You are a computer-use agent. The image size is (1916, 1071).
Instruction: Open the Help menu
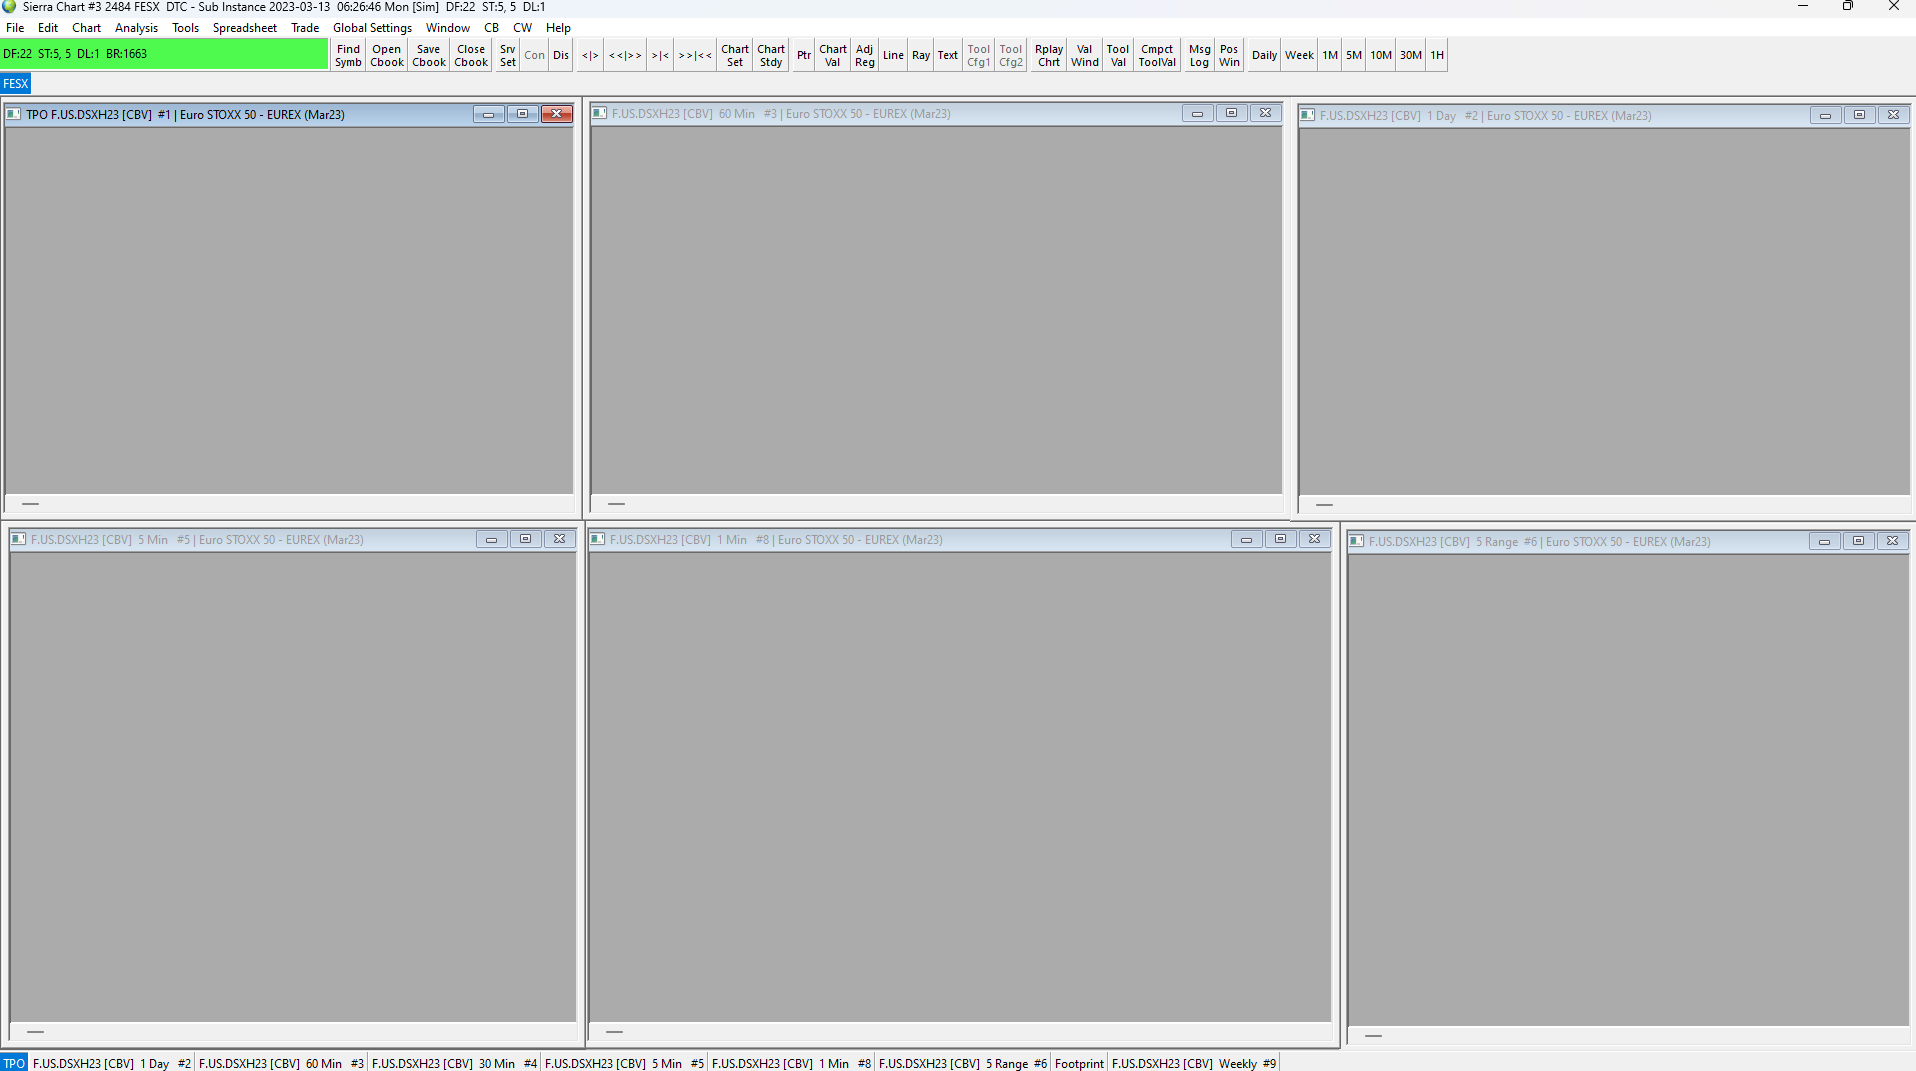[x=558, y=28]
